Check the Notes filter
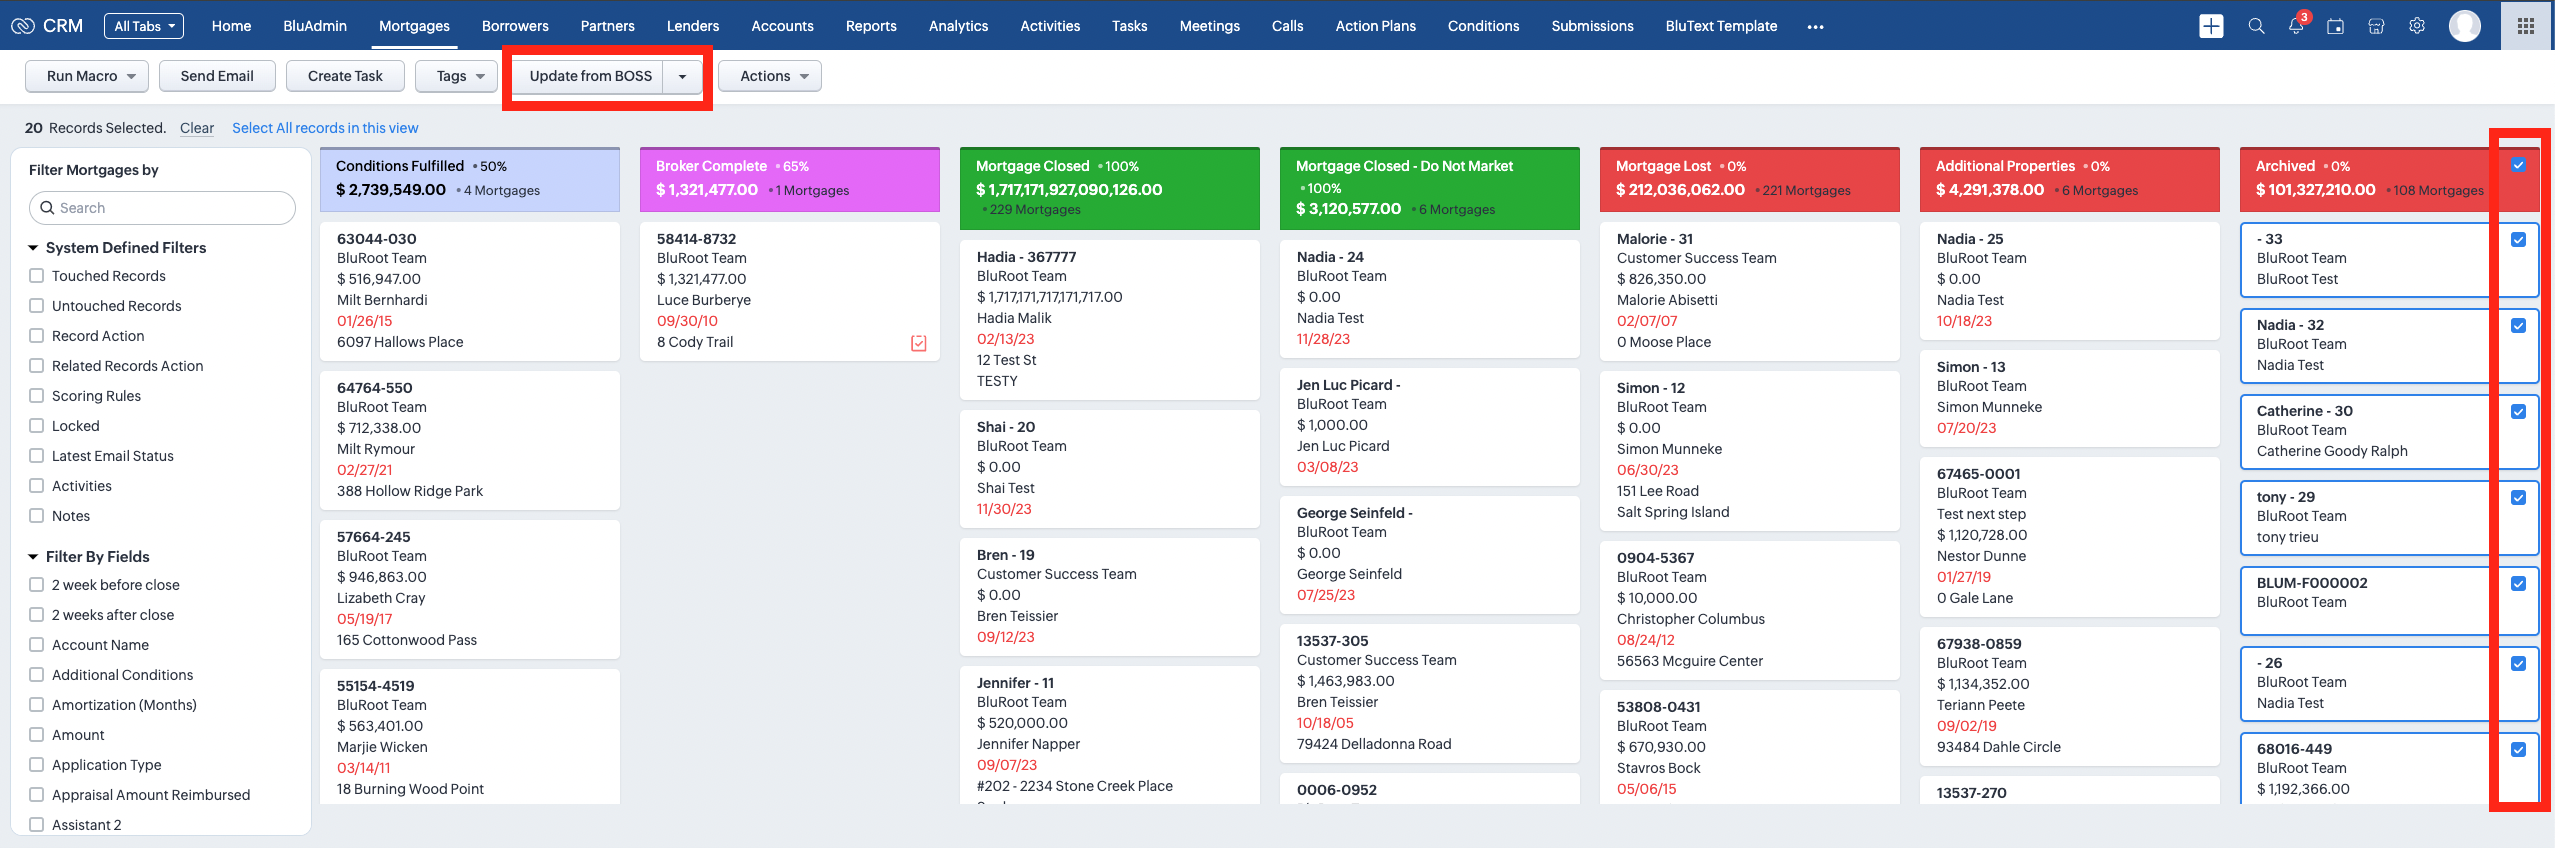2555x848 pixels. pyautogui.click(x=37, y=516)
